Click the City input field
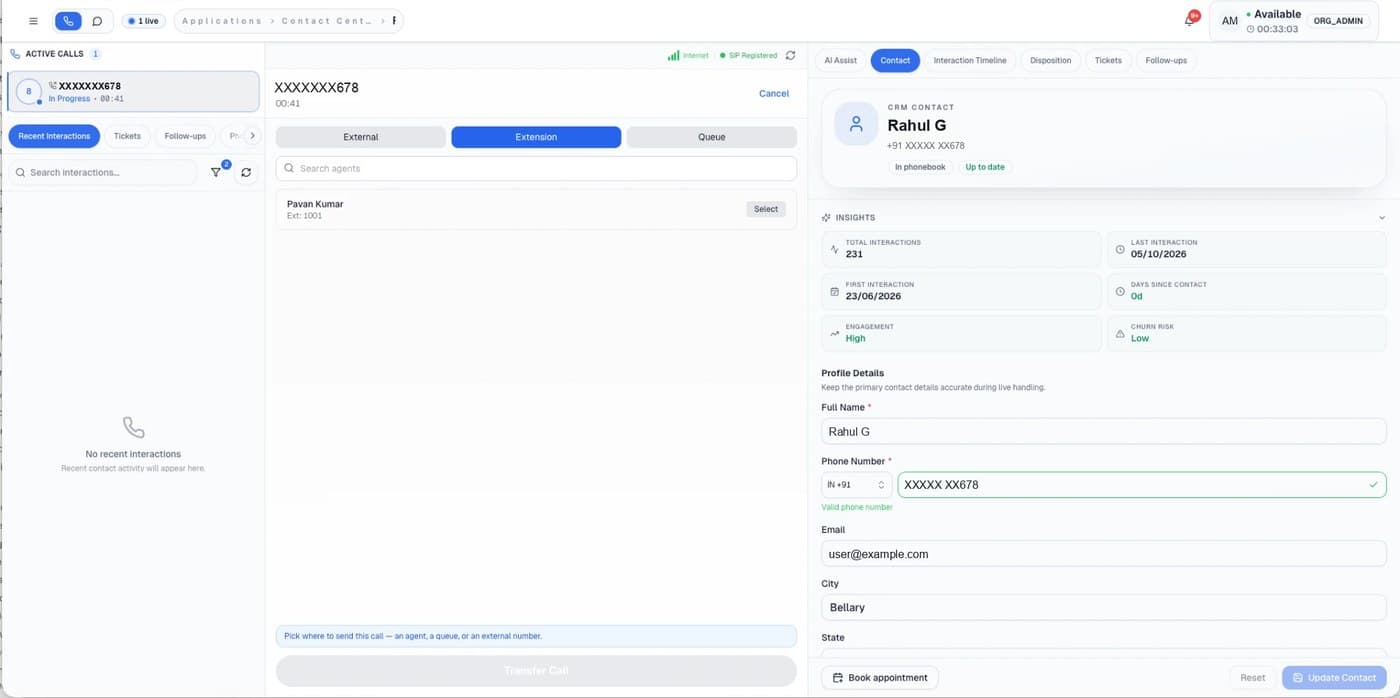 tap(1104, 607)
